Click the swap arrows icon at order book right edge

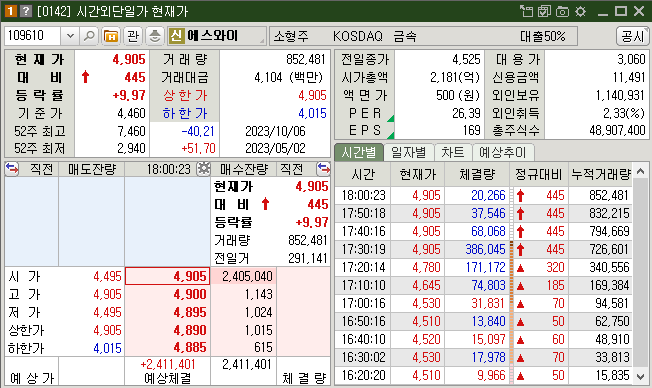click(324, 169)
